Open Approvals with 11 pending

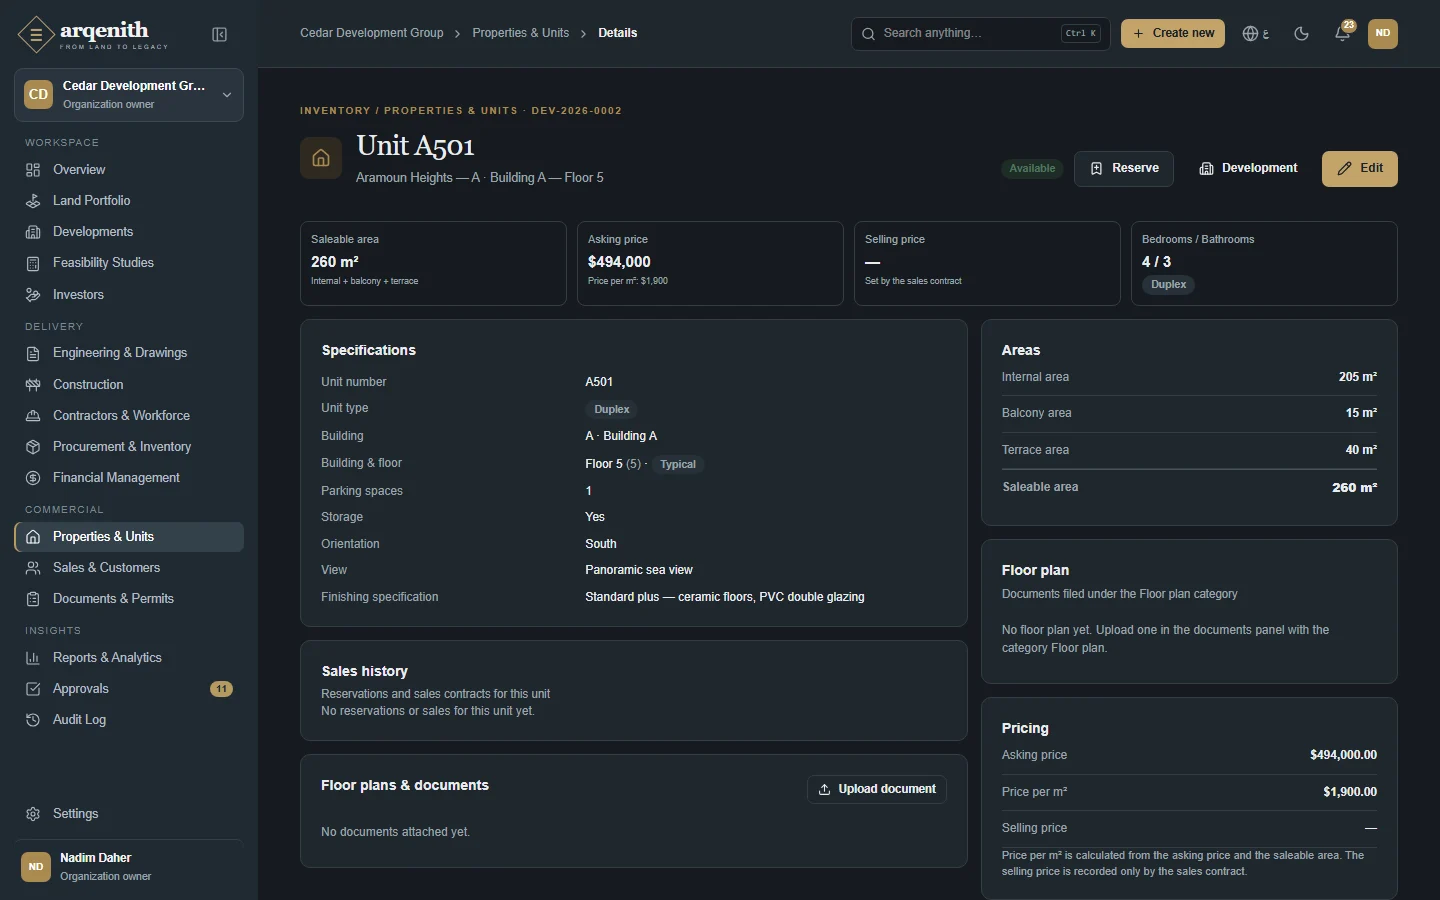129,689
